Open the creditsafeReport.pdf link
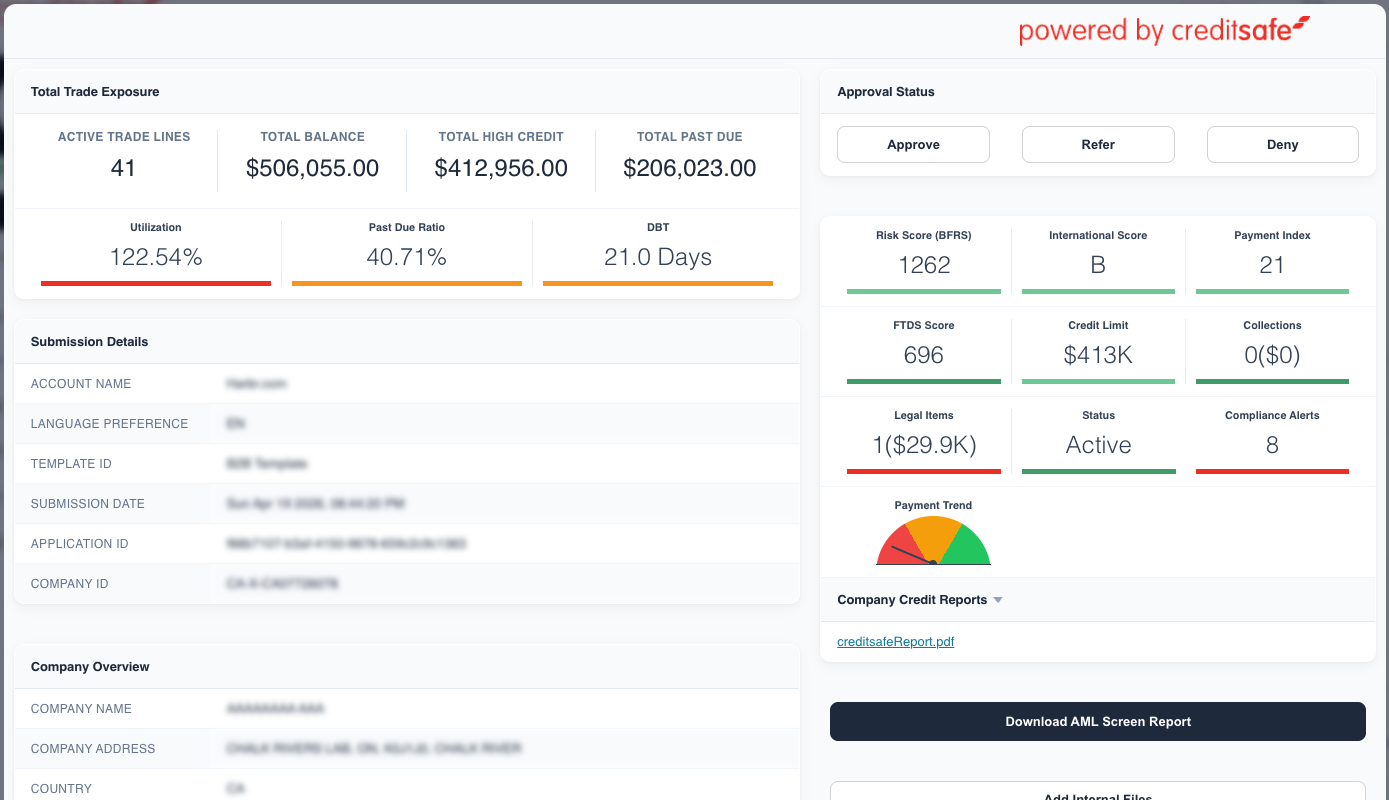This screenshot has height=800, width=1389. coord(895,642)
